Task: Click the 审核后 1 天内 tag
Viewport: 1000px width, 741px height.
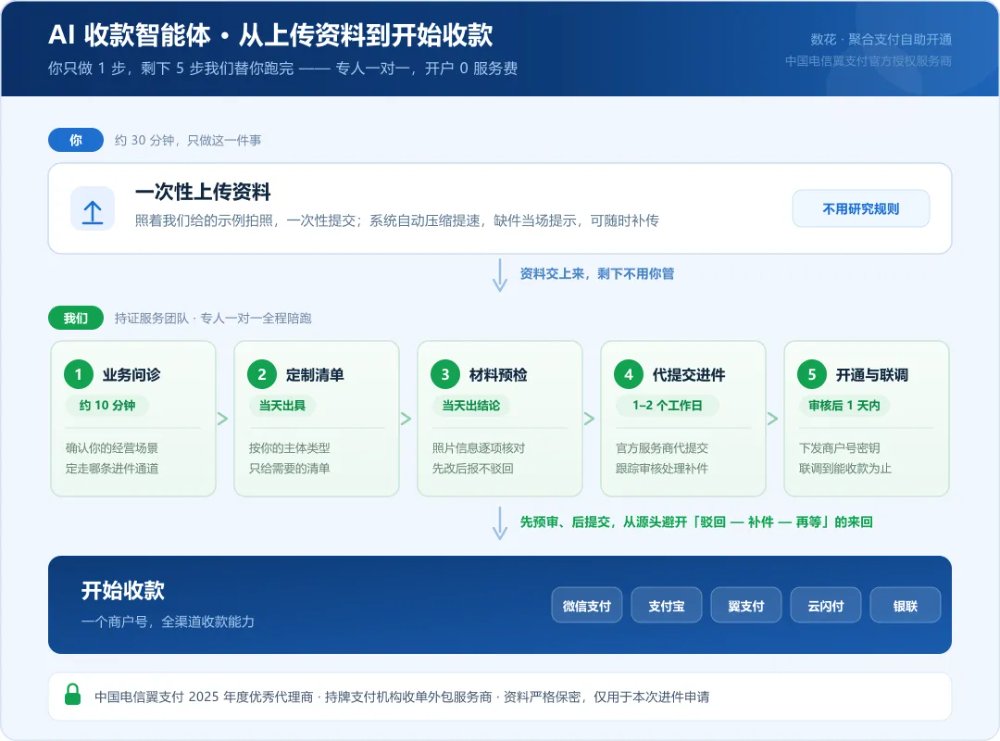Action: [x=844, y=405]
